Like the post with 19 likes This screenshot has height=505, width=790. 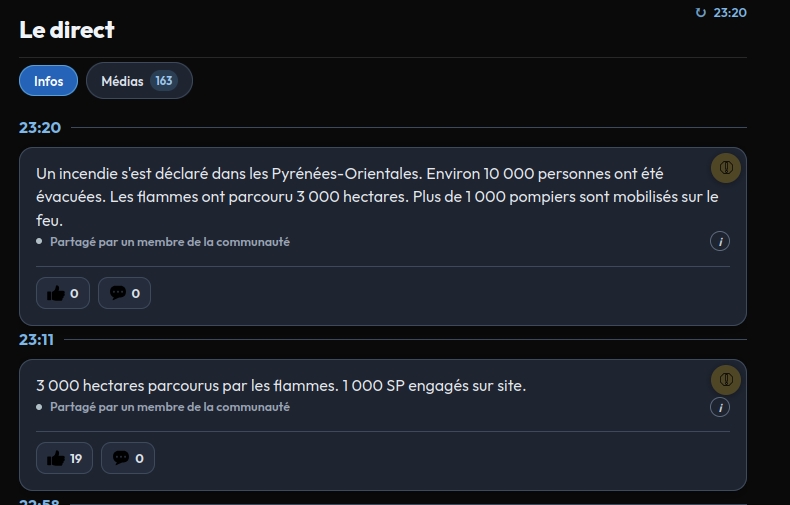click(64, 458)
